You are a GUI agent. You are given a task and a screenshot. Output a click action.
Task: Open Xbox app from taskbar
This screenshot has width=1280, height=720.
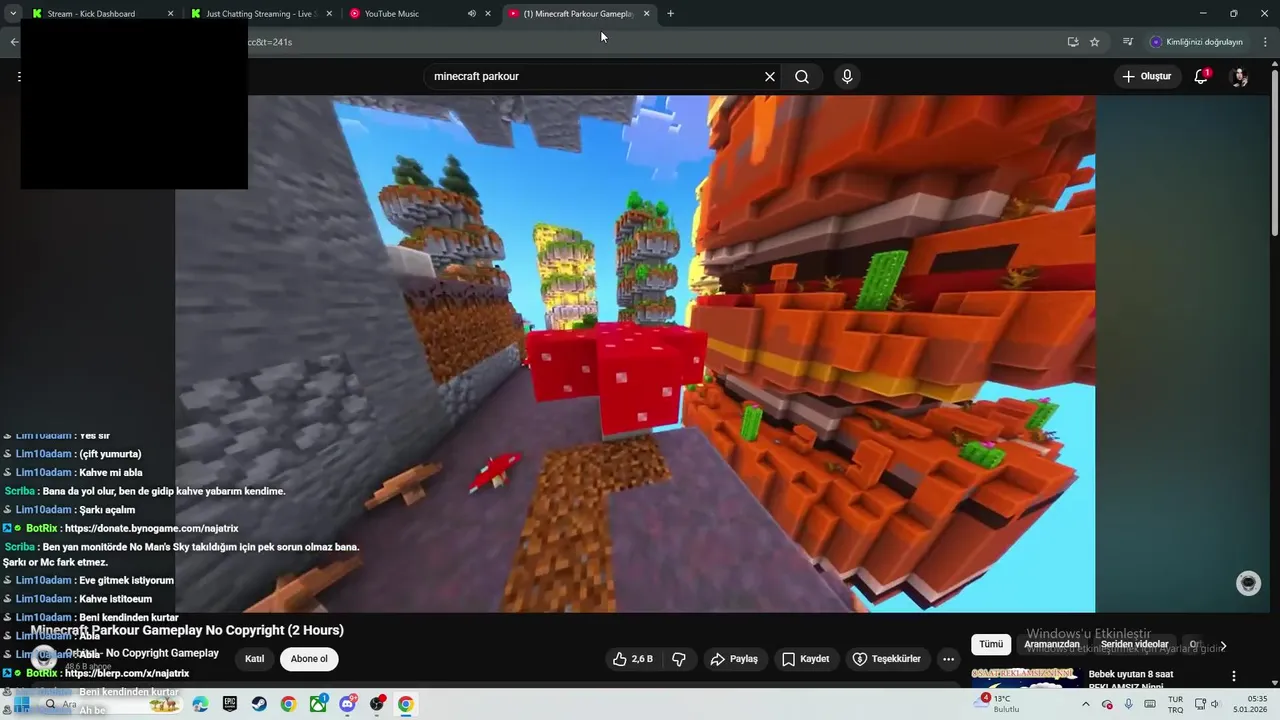[x=318, y=704]
